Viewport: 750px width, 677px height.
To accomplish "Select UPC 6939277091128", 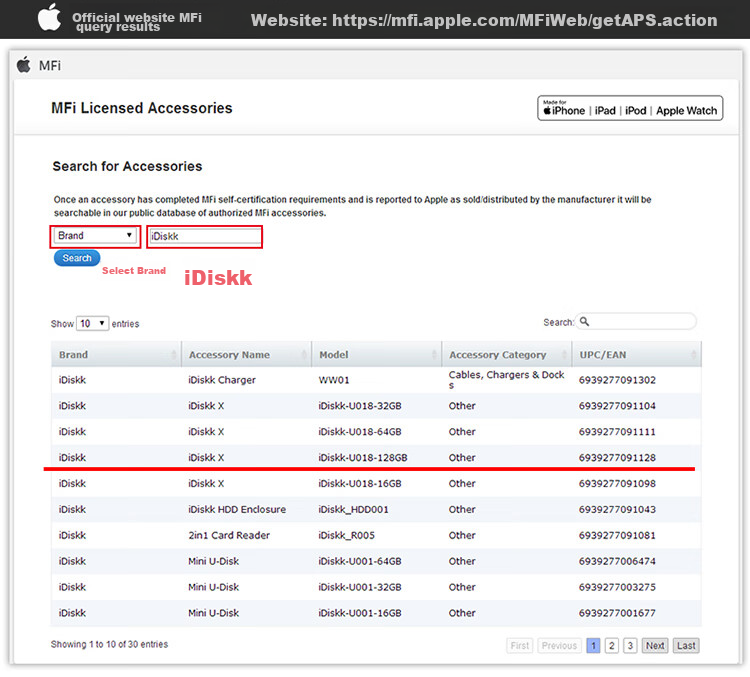I will point(617,457).
